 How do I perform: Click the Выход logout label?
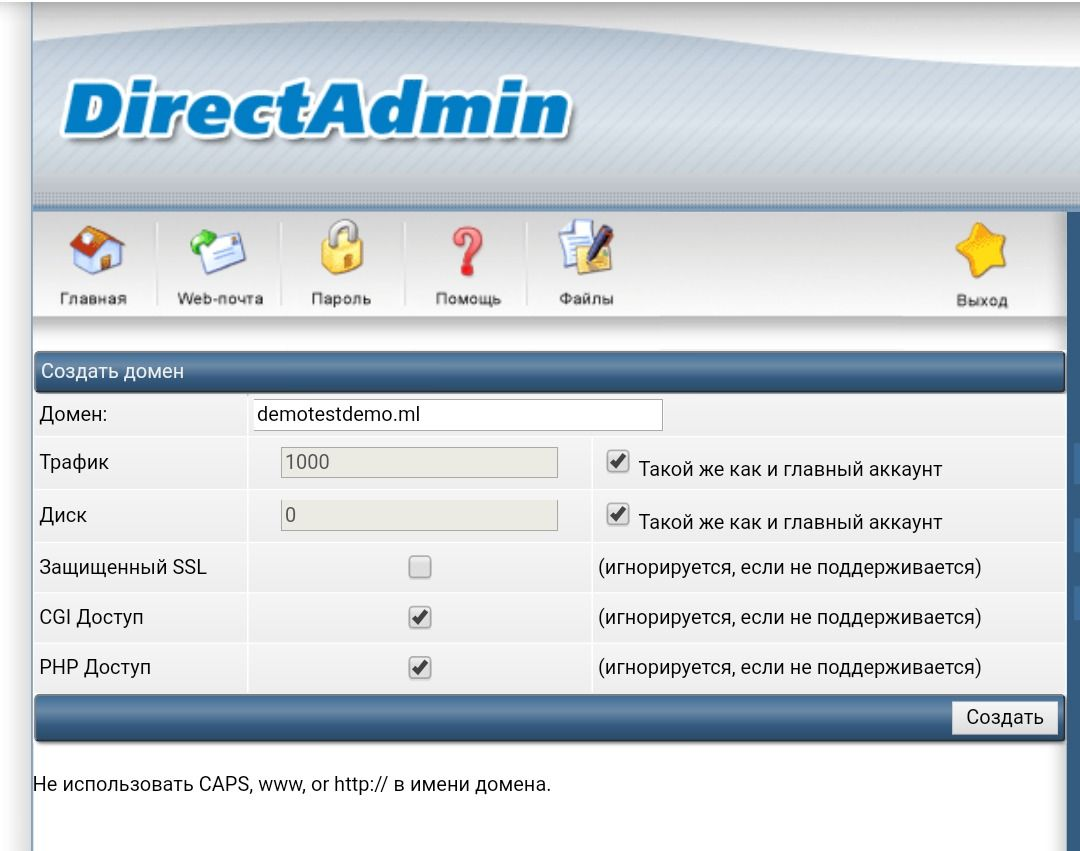(x=982, y=300)
